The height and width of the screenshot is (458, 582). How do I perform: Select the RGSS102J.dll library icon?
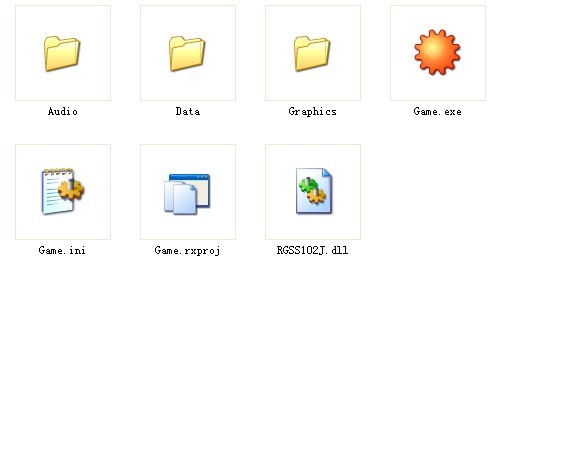click(314, 191)
